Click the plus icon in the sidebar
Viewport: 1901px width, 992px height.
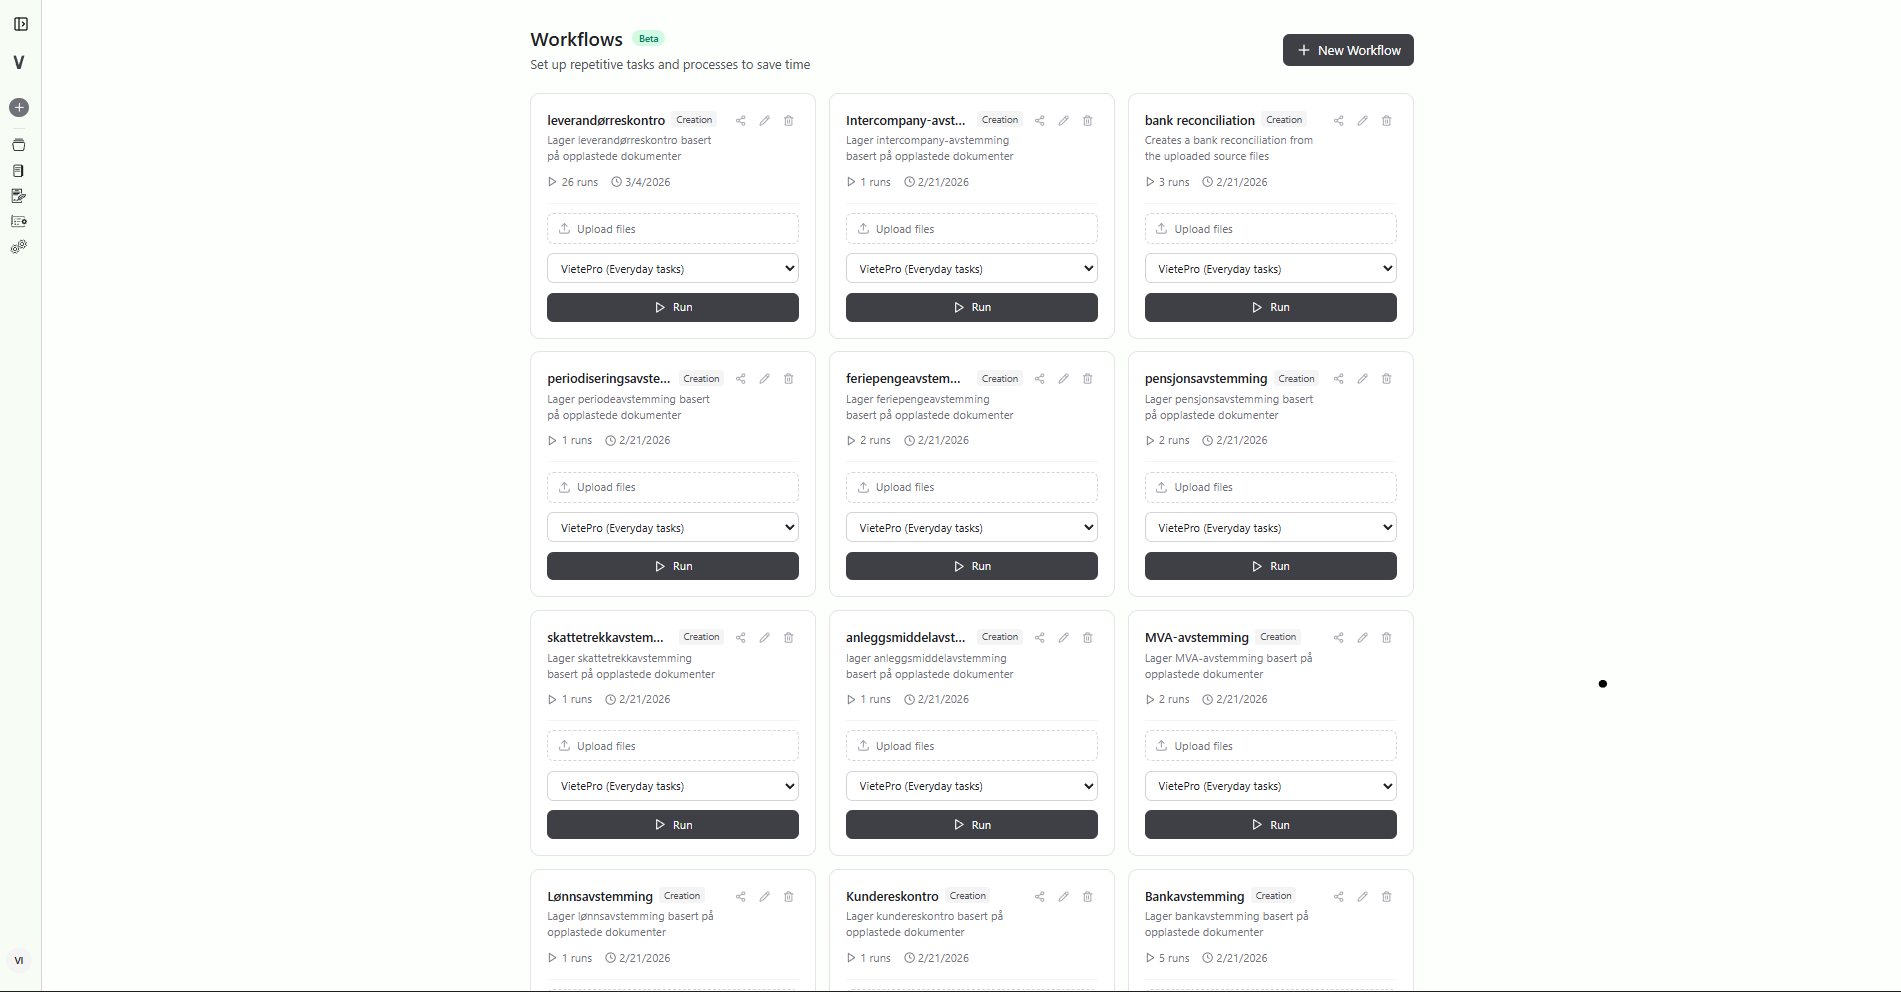pyautogui.click(x=18, y=107)
